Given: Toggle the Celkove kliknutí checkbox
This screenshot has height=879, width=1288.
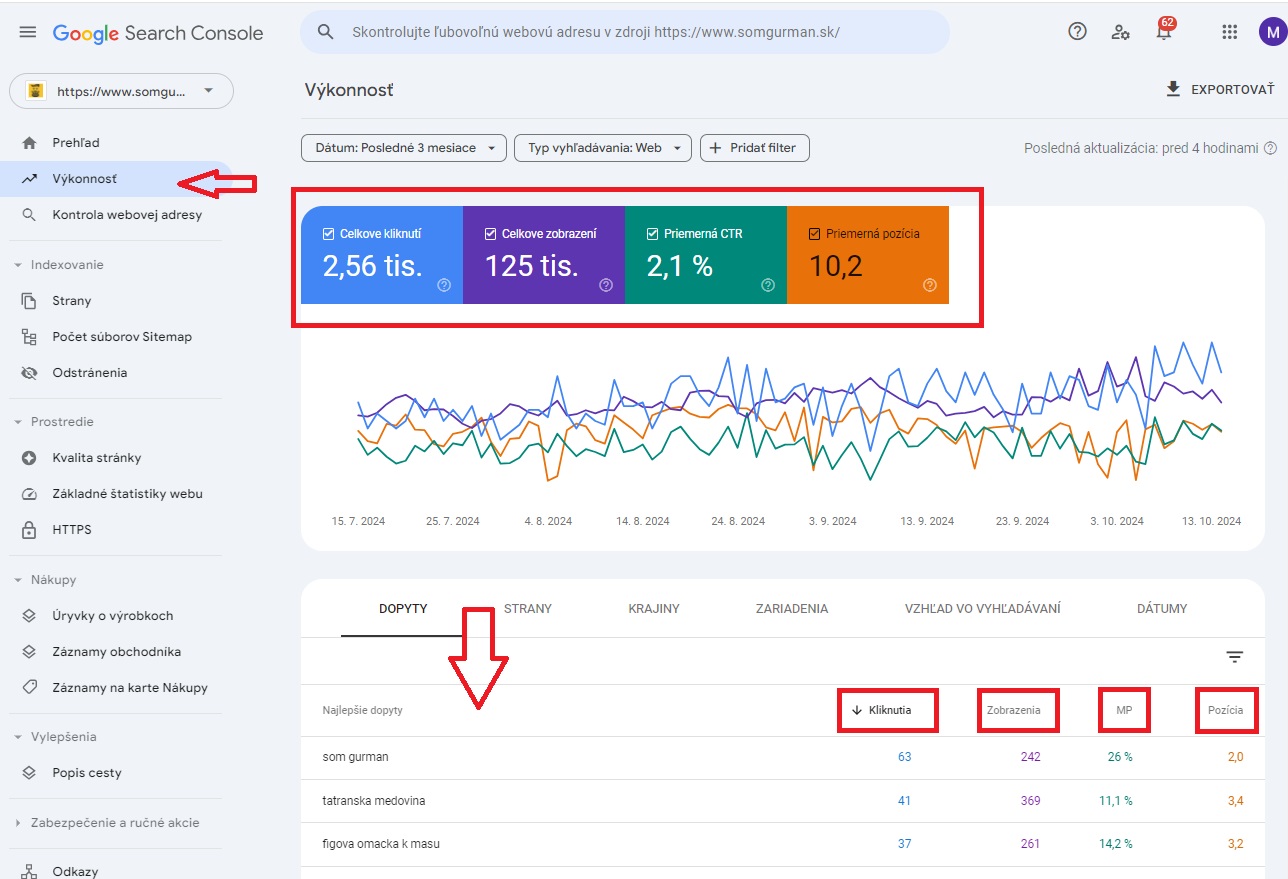Looking at the screenshot, I should [x=328, y=234].
